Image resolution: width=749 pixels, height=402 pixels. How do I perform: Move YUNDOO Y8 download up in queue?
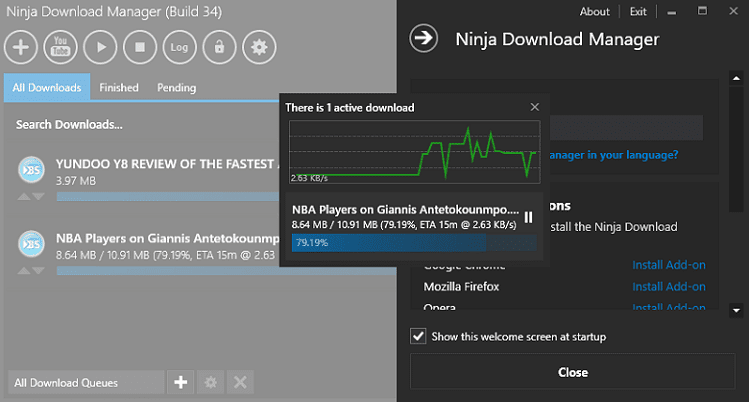pos(24,197)
